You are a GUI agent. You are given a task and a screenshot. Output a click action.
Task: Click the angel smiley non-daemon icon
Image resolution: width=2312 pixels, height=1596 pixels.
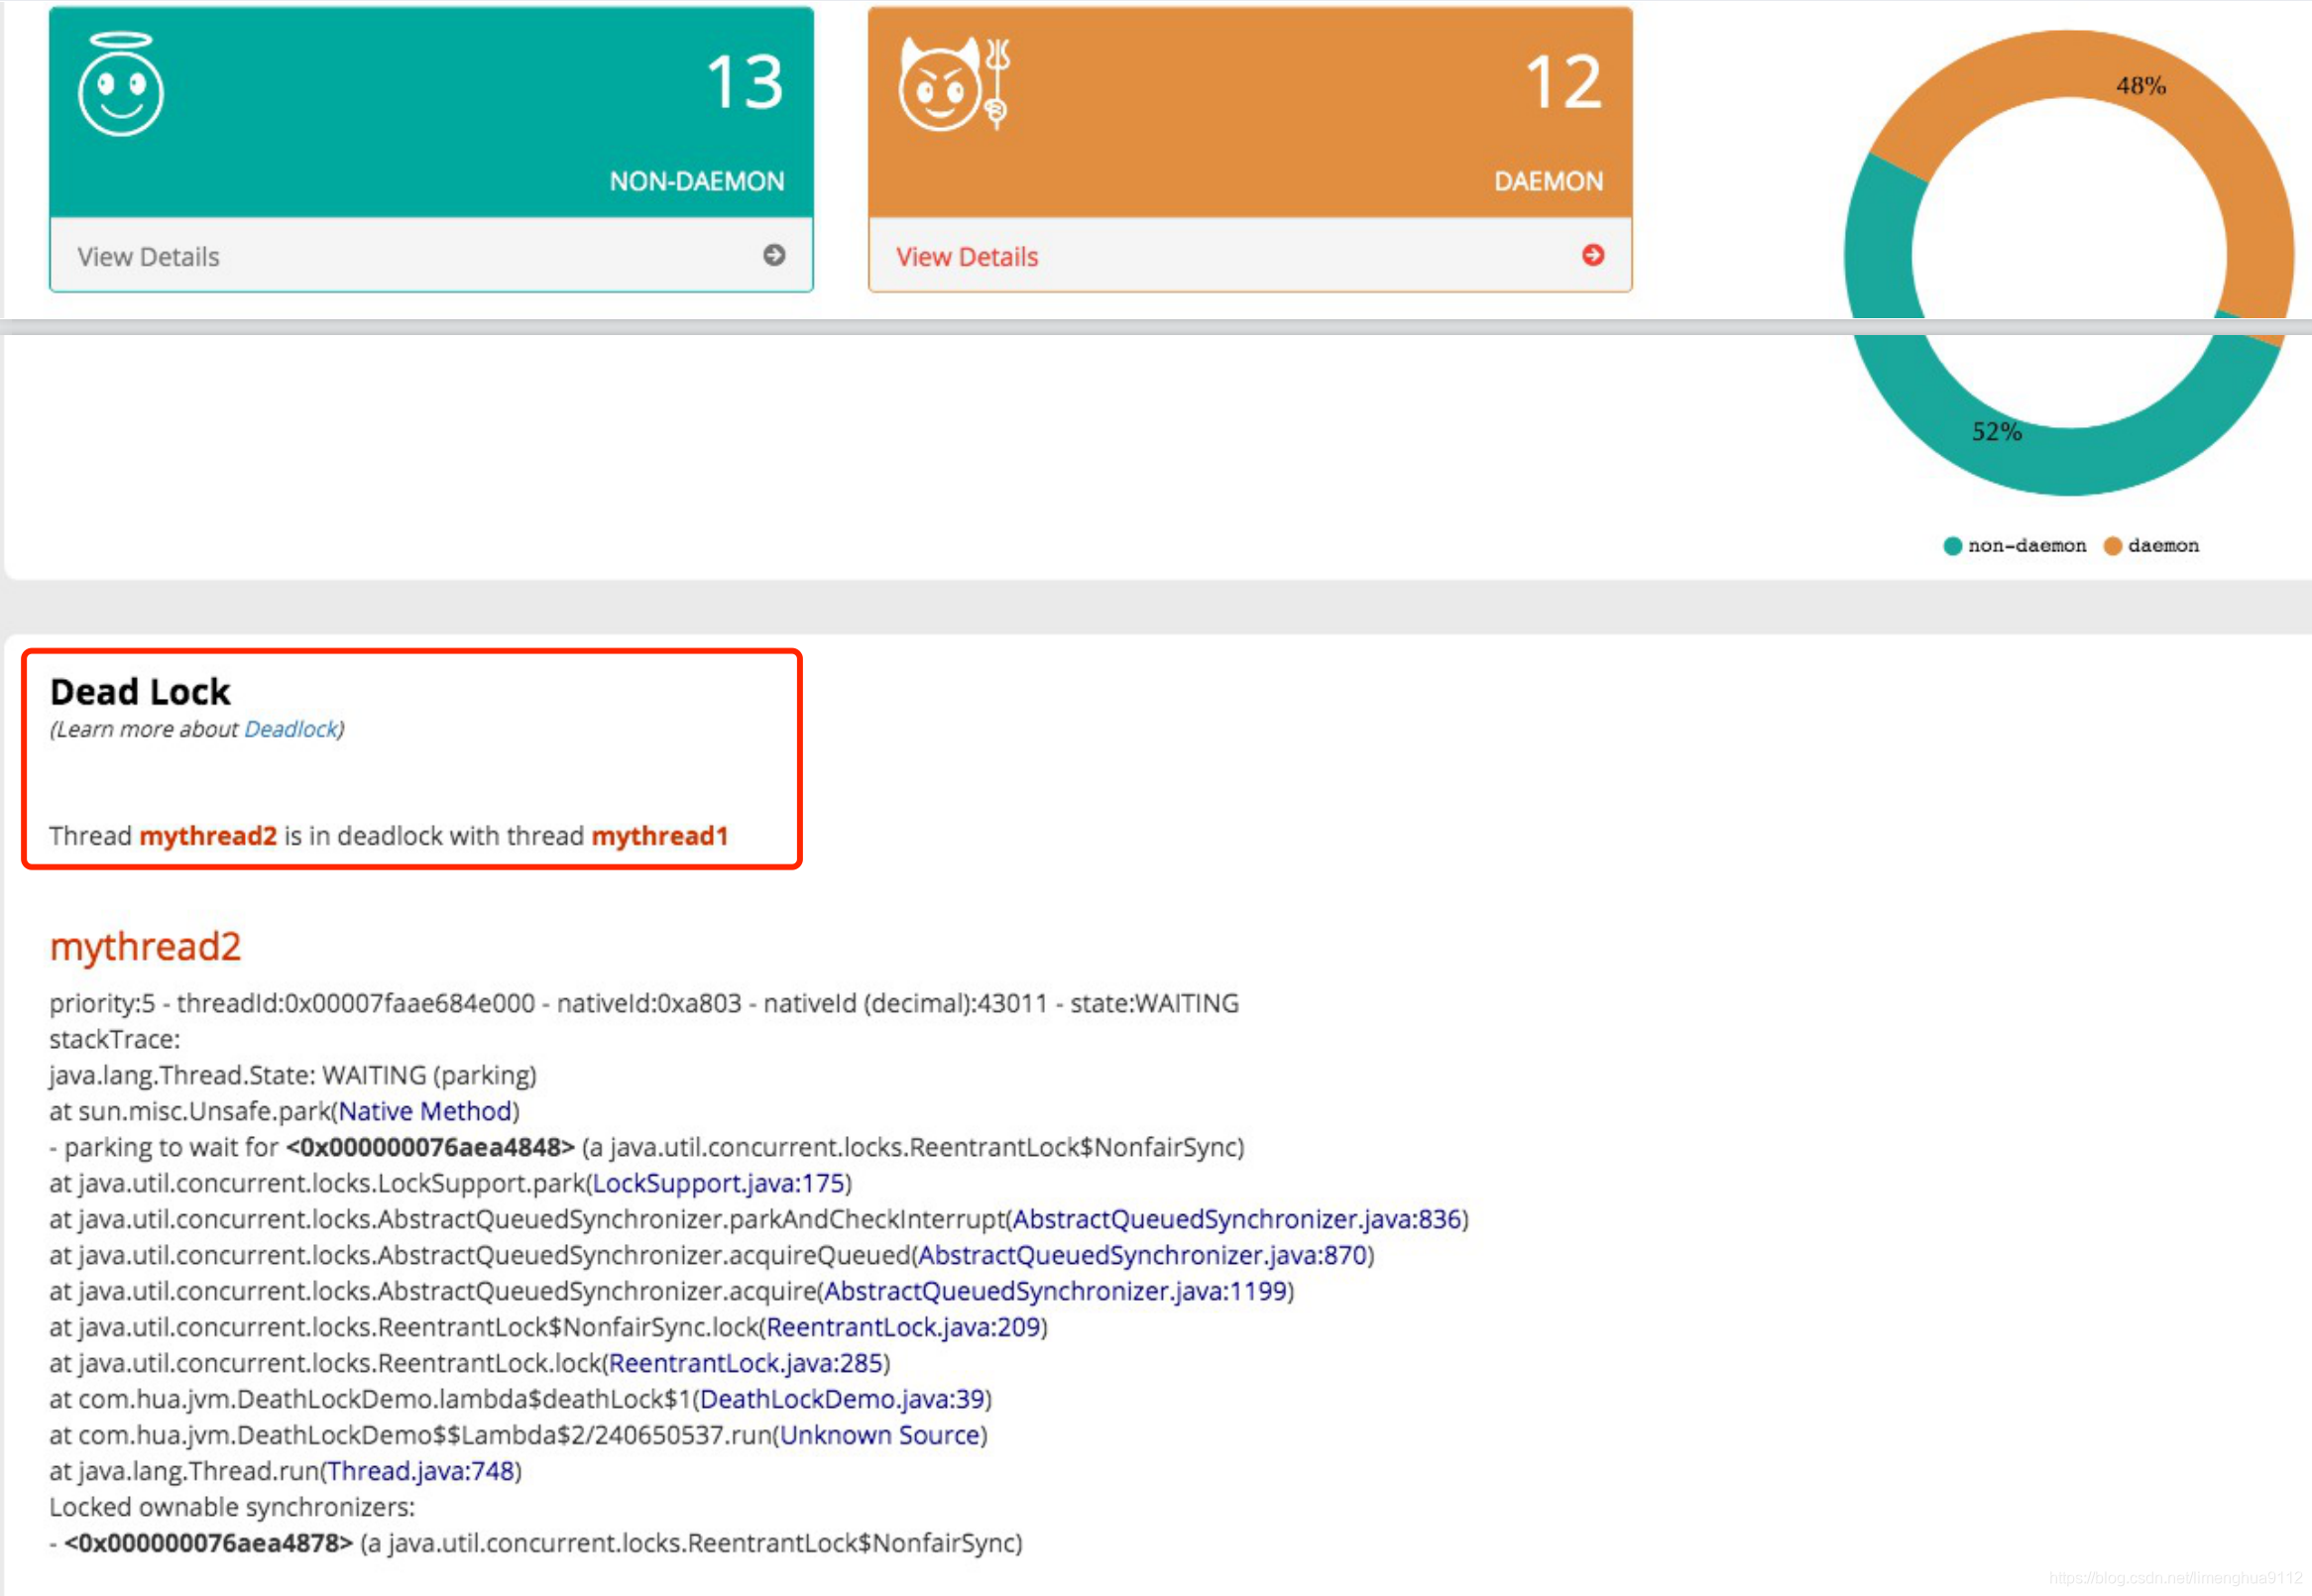click(x=121, y=86)
